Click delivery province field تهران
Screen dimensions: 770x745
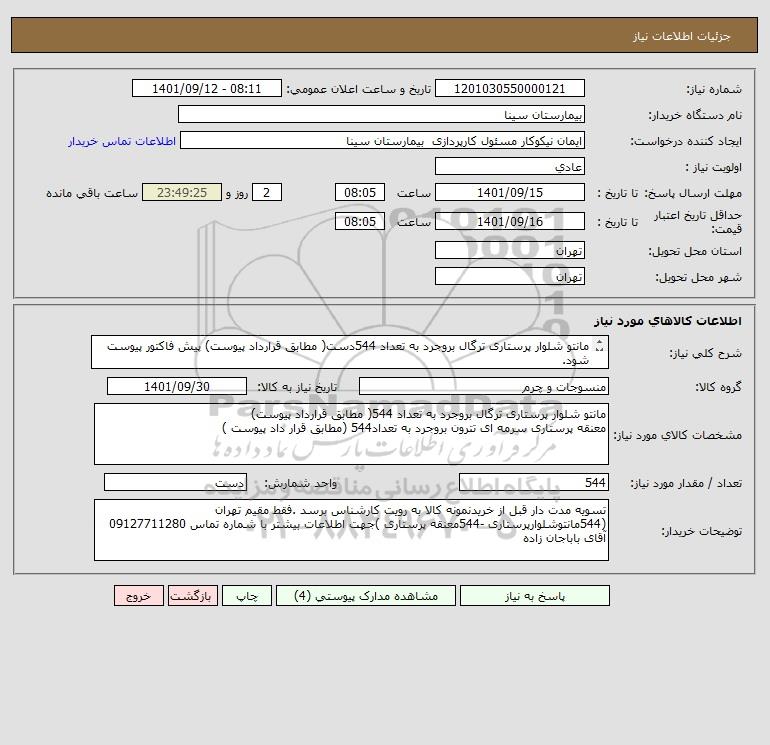pos(510,250)
